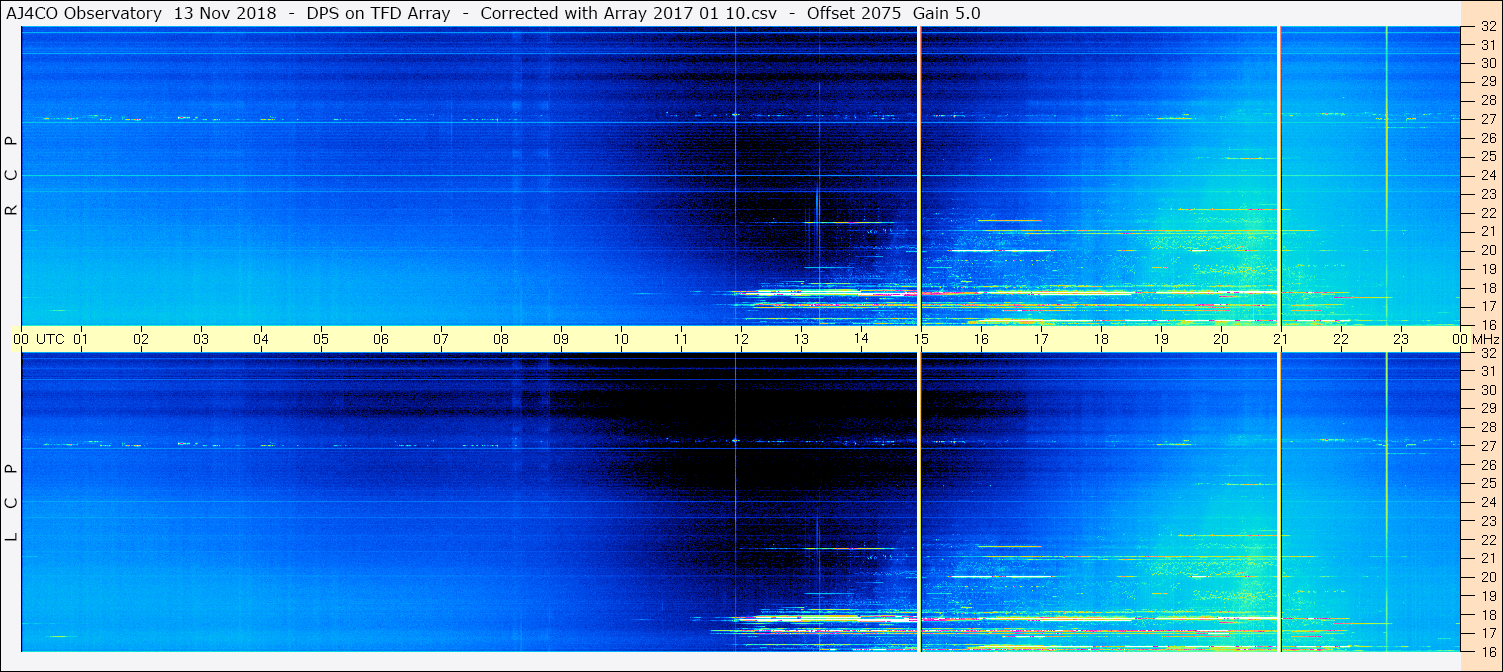This screenshot has width=1503, height=672.
Task: Click the 21 MHz label on the LCP scale
Action: point(1488,558)
